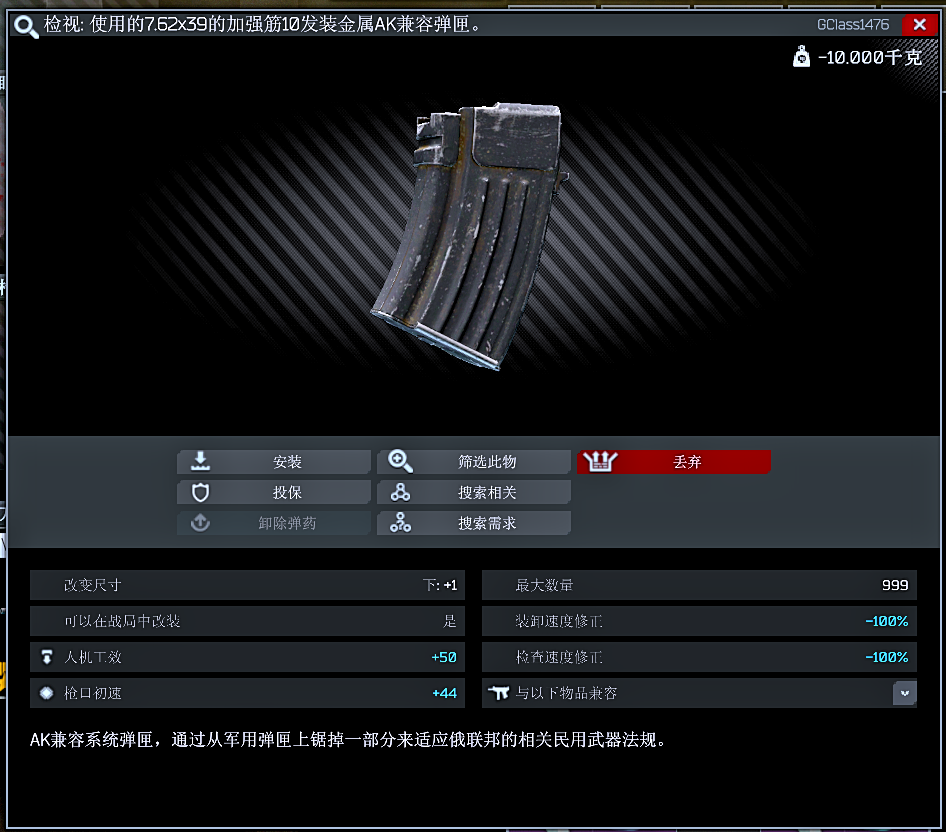
Task: Click the basket icon on 丢弃
Action: point(600,462)
